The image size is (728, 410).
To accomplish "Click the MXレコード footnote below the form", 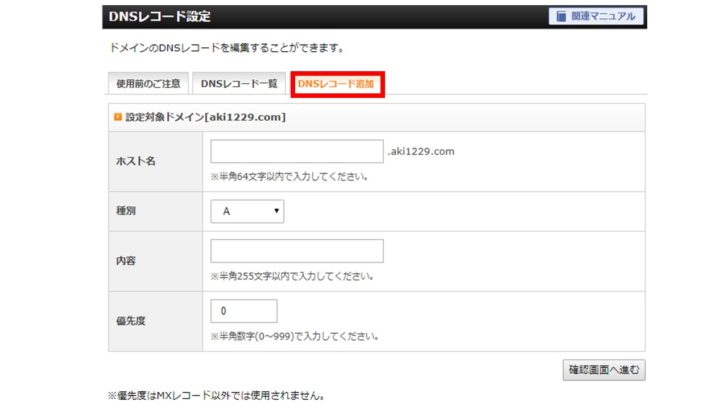I will click(x=217, y=396).
